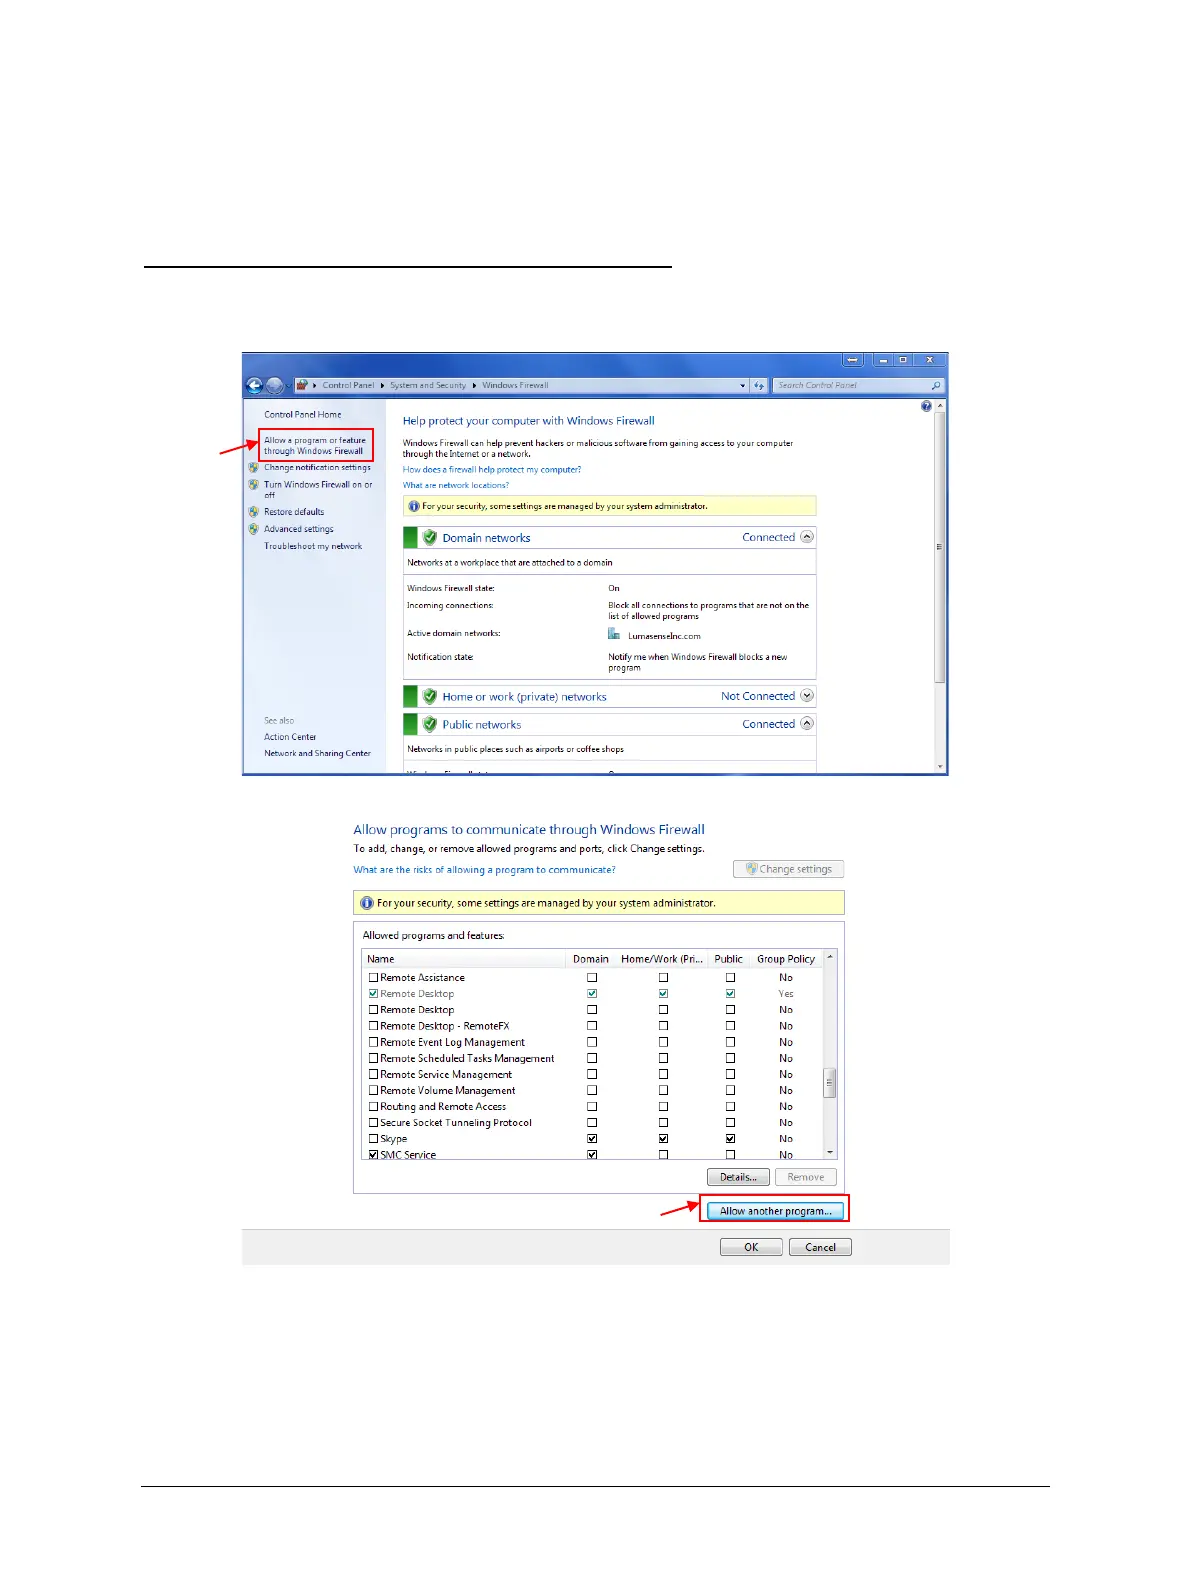Check Remote Volume Management Home/Work checkbox
Image resolution: width=1191 pixels, height=1584 pixels.
point(663,1091)
